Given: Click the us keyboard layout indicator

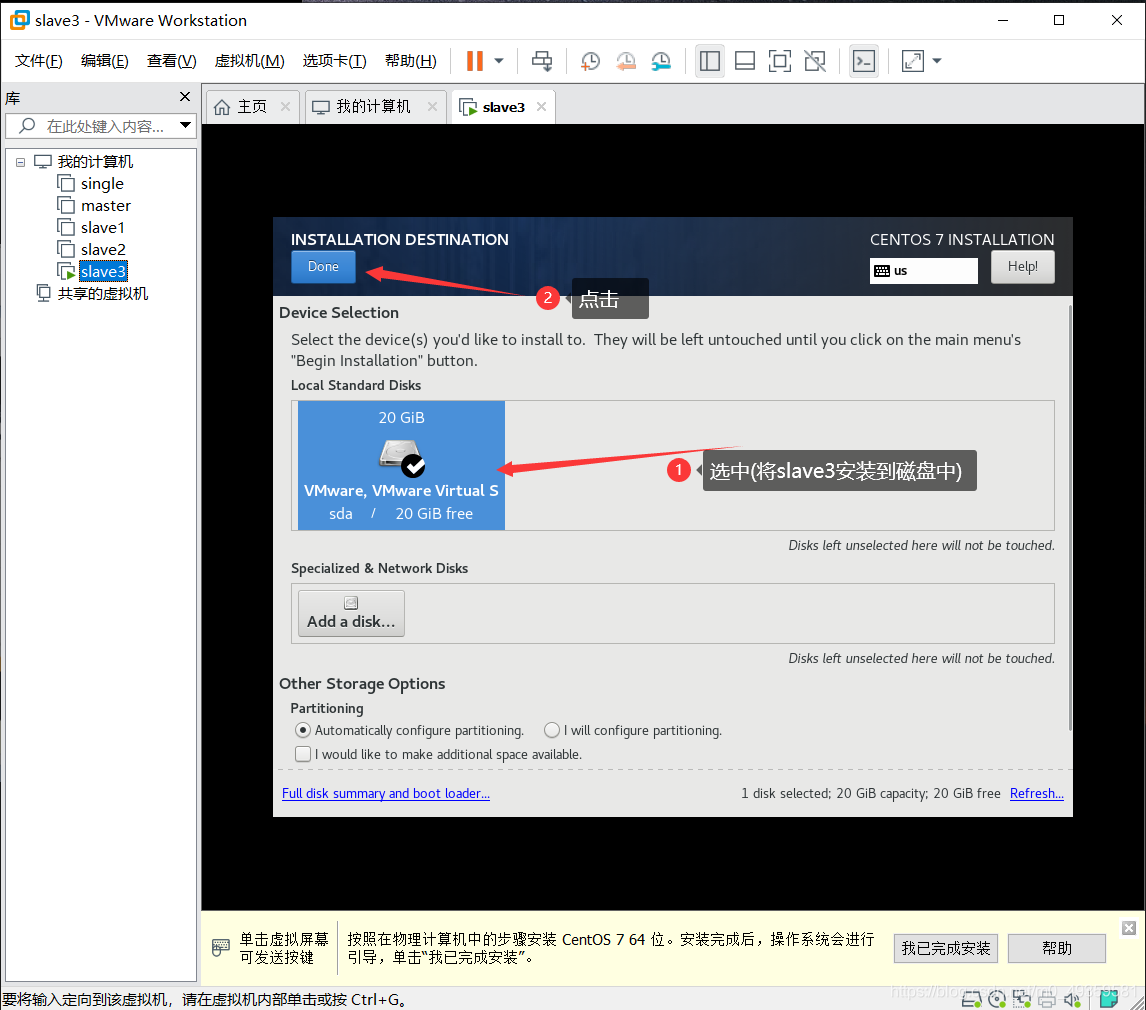Looking at the screenshot, I should pyautogui.click(x=923, y=270).
